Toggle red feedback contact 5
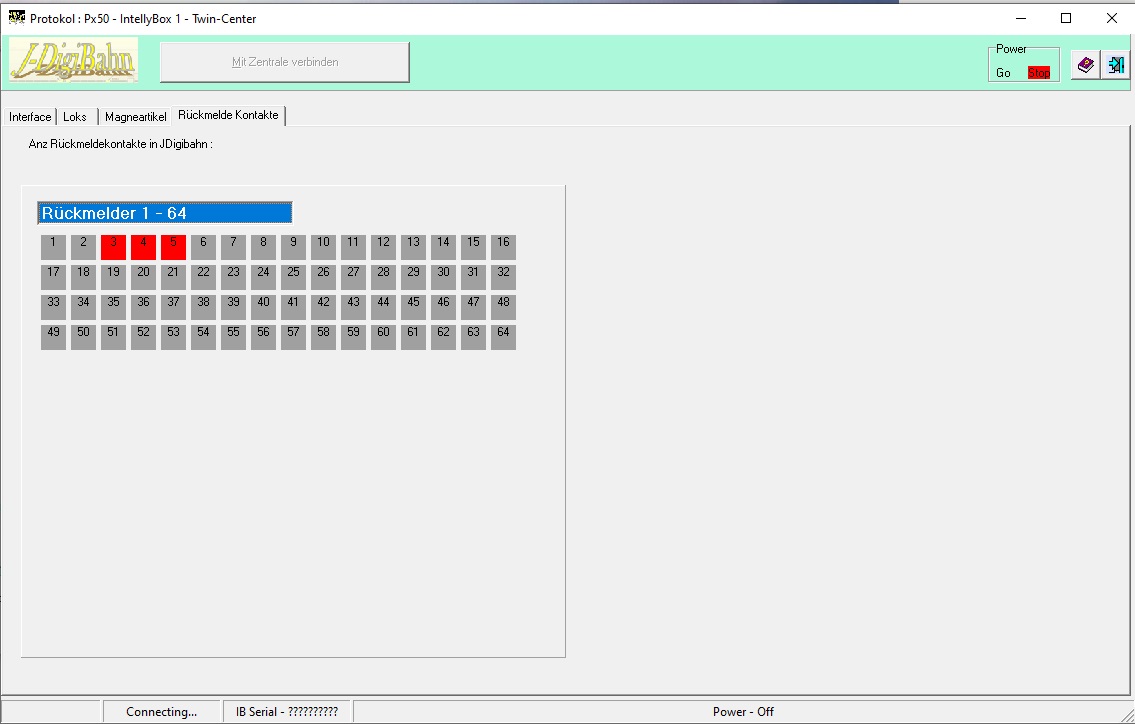This screenshot has height=724, width=1135. (174, 248)
